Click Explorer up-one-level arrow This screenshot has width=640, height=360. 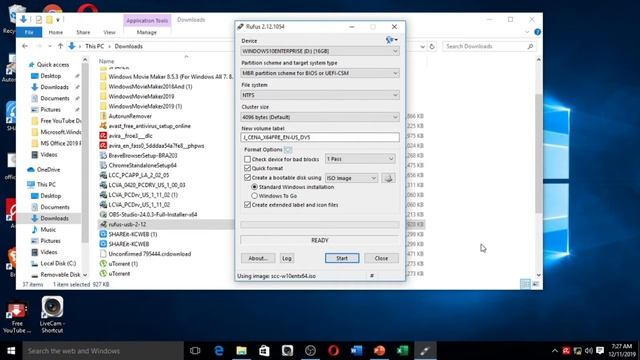pos(60,46)
